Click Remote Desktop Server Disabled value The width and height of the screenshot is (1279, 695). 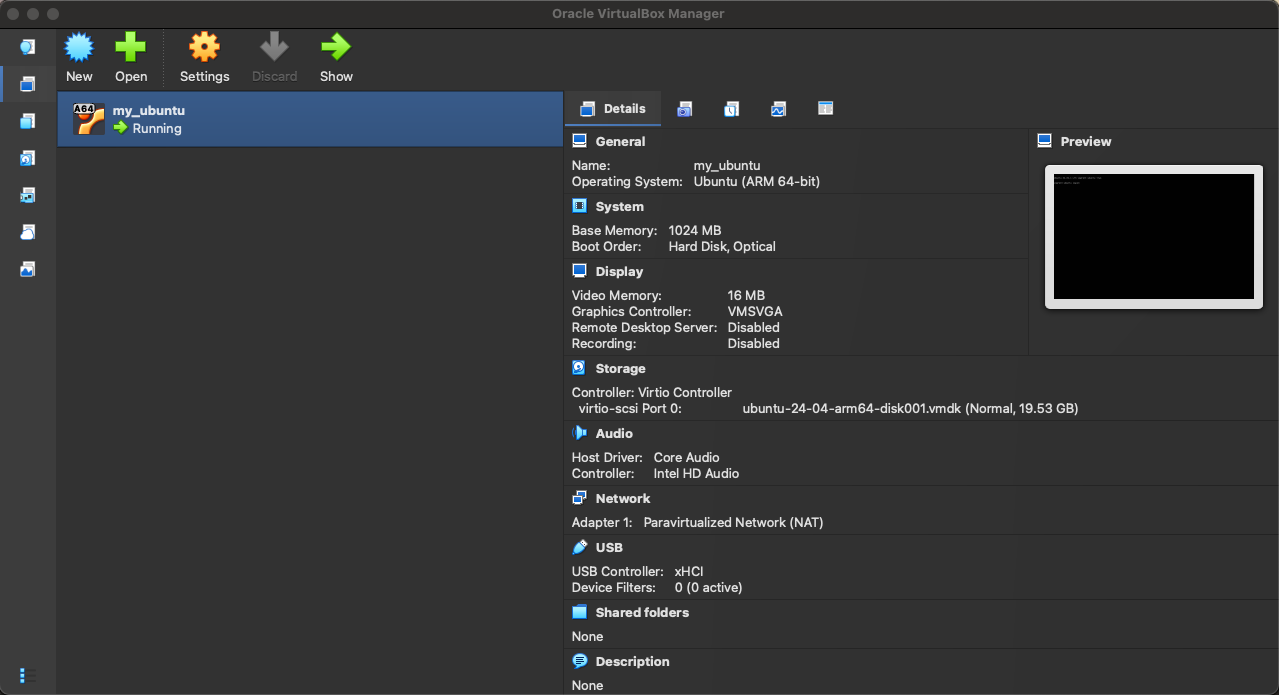click(x=754, y=328)
